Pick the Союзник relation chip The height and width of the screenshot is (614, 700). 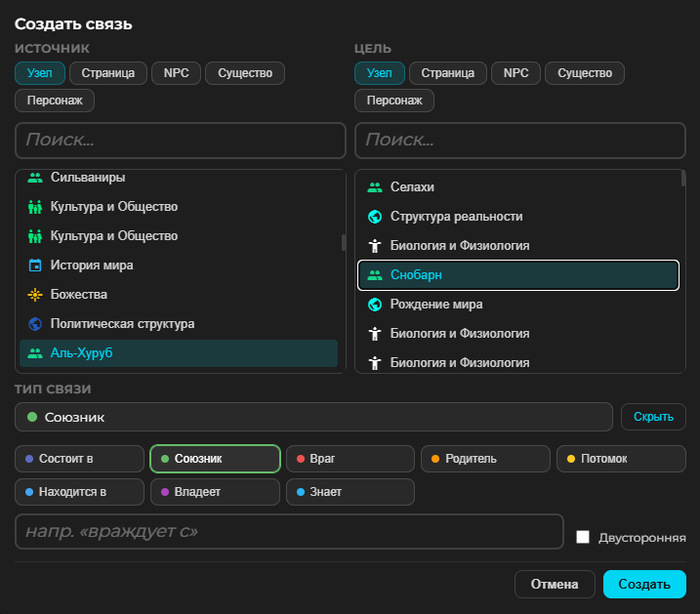click(x=215, y=459)
